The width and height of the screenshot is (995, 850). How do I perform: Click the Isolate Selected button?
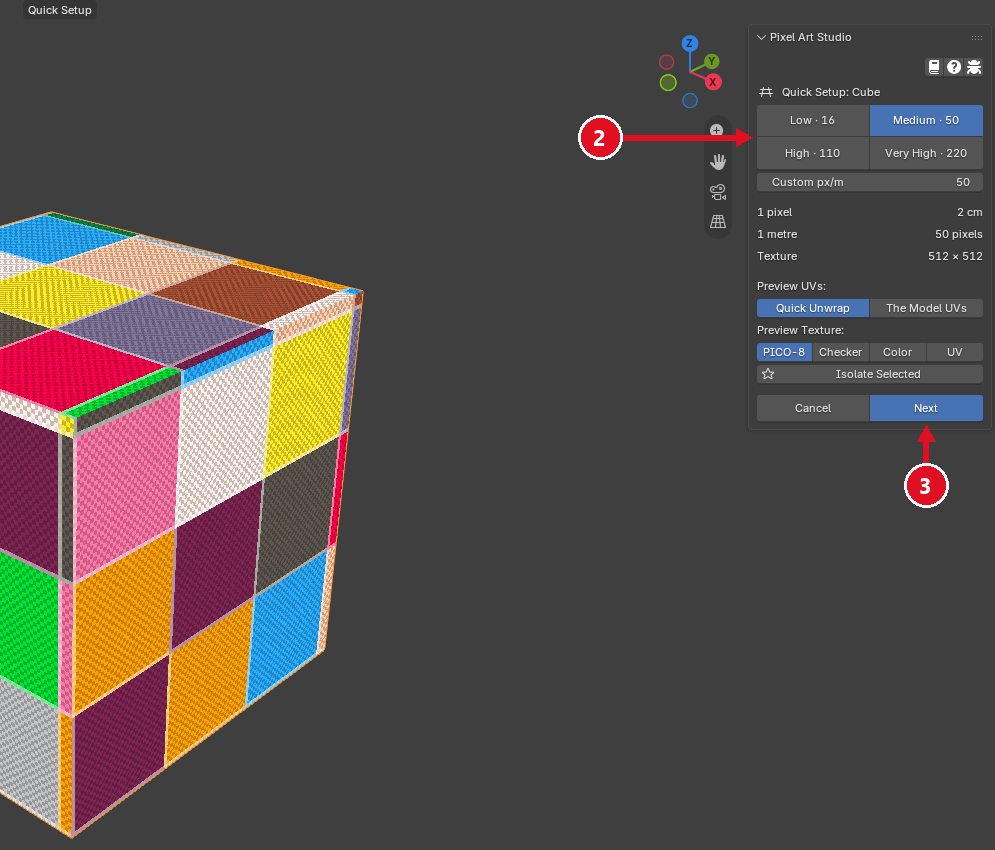[870, 374]
